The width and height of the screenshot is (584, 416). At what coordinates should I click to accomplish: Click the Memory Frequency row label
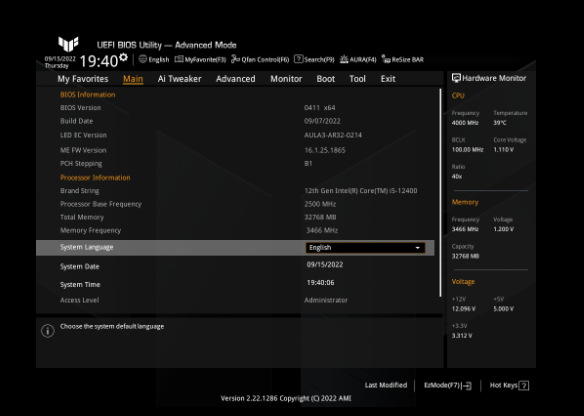(x=91, y=231)
